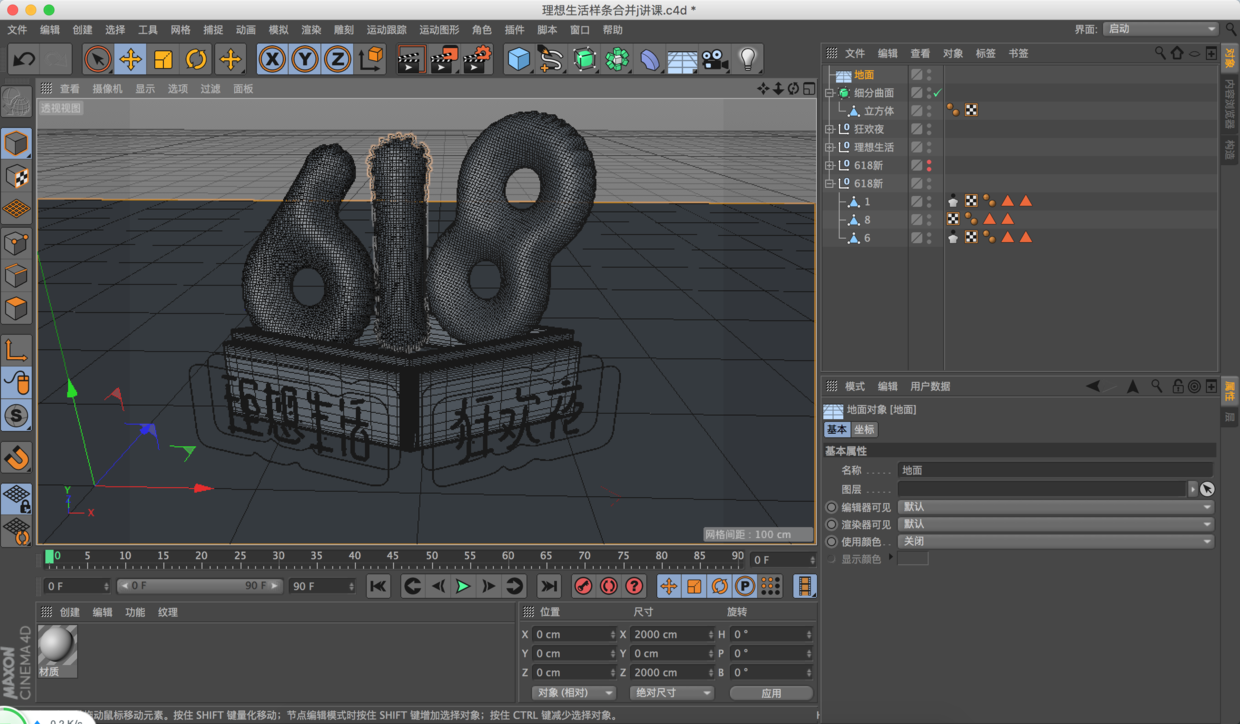This screenshot has width=1240, height=724.
Task: Collapse the last 618新 group
Action: [x=829, y=184]
